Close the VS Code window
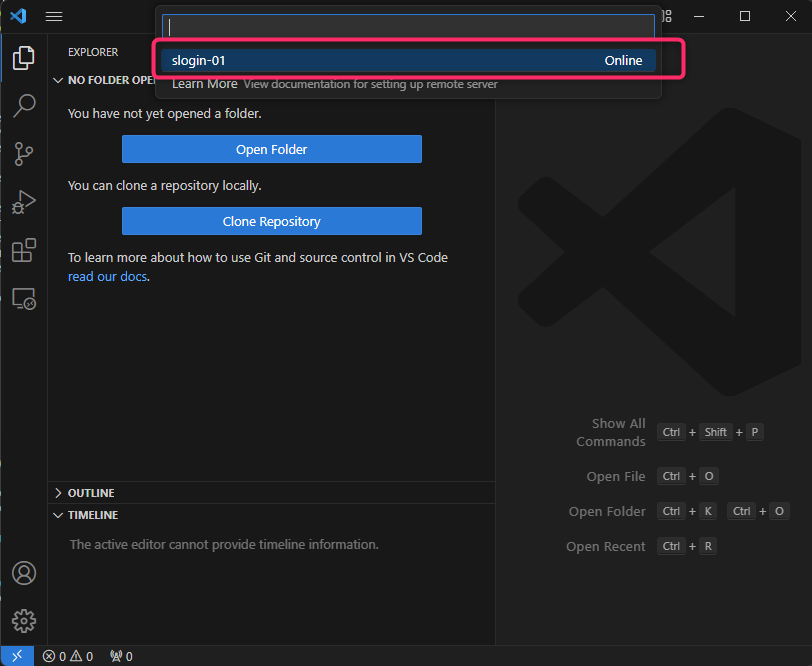Screen dimensions: 812x666 (x=791, y=17)
